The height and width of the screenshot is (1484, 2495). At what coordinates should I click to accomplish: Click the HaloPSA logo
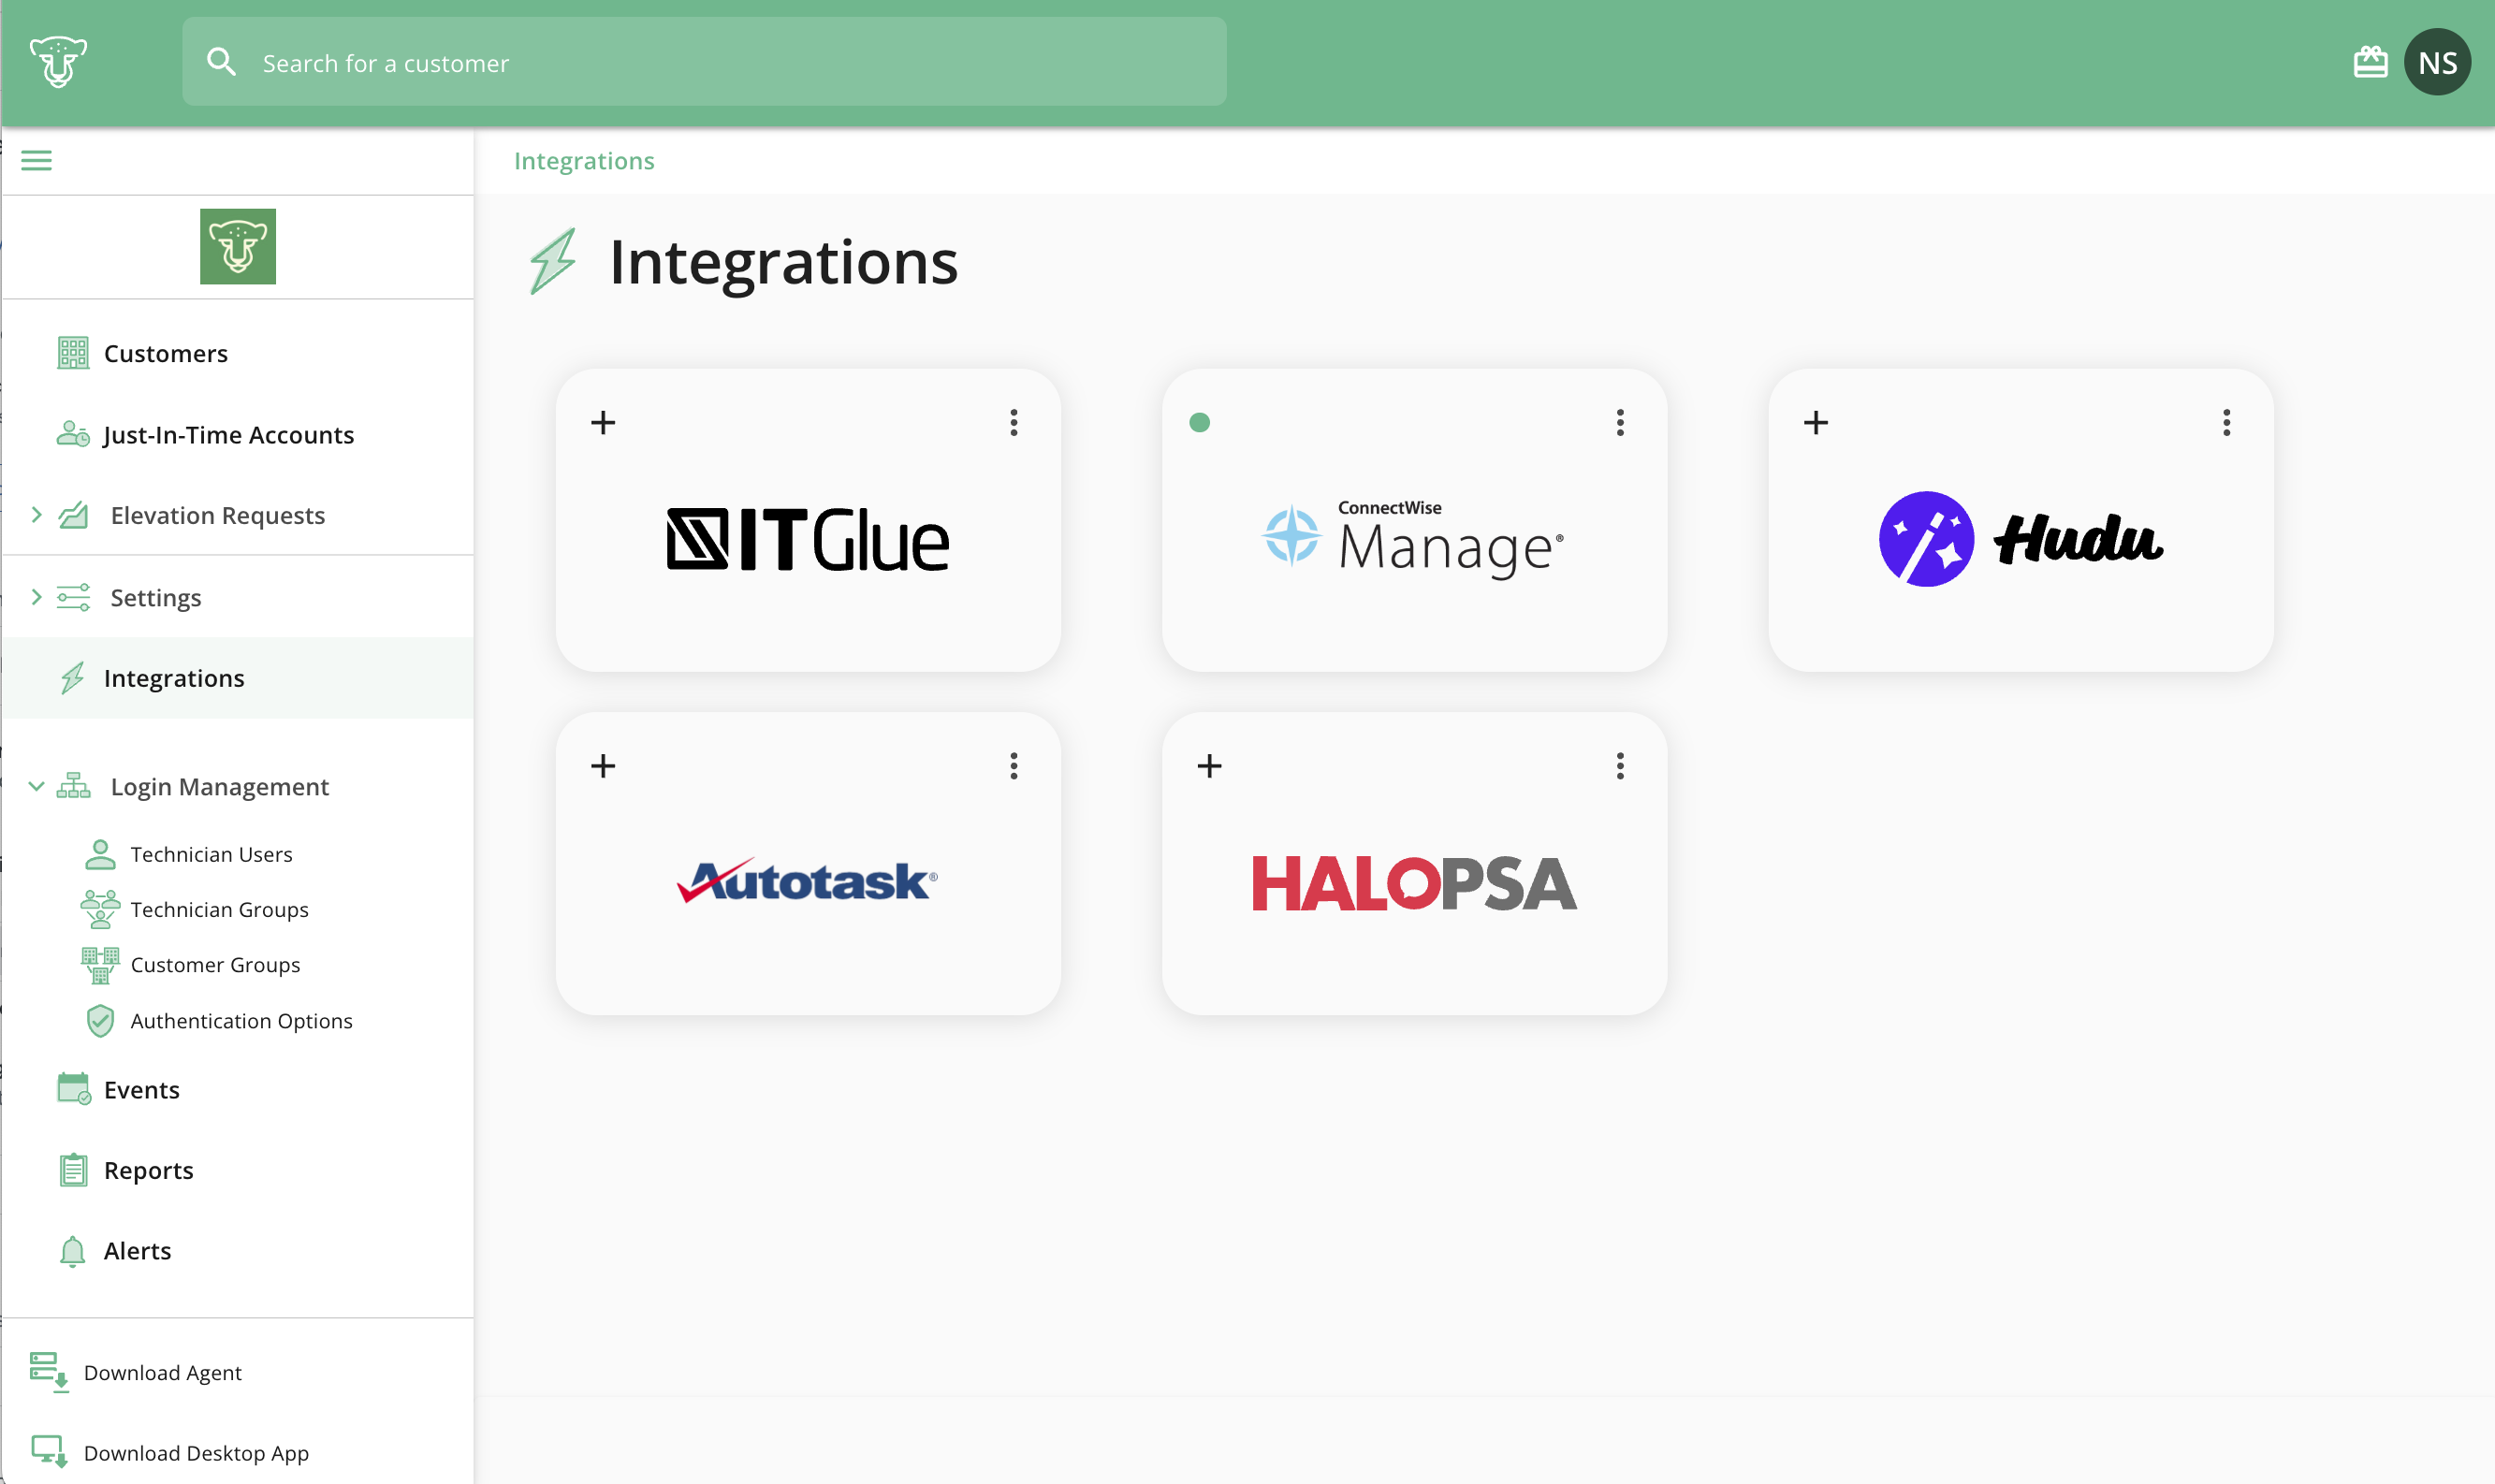coord(1414,883)
